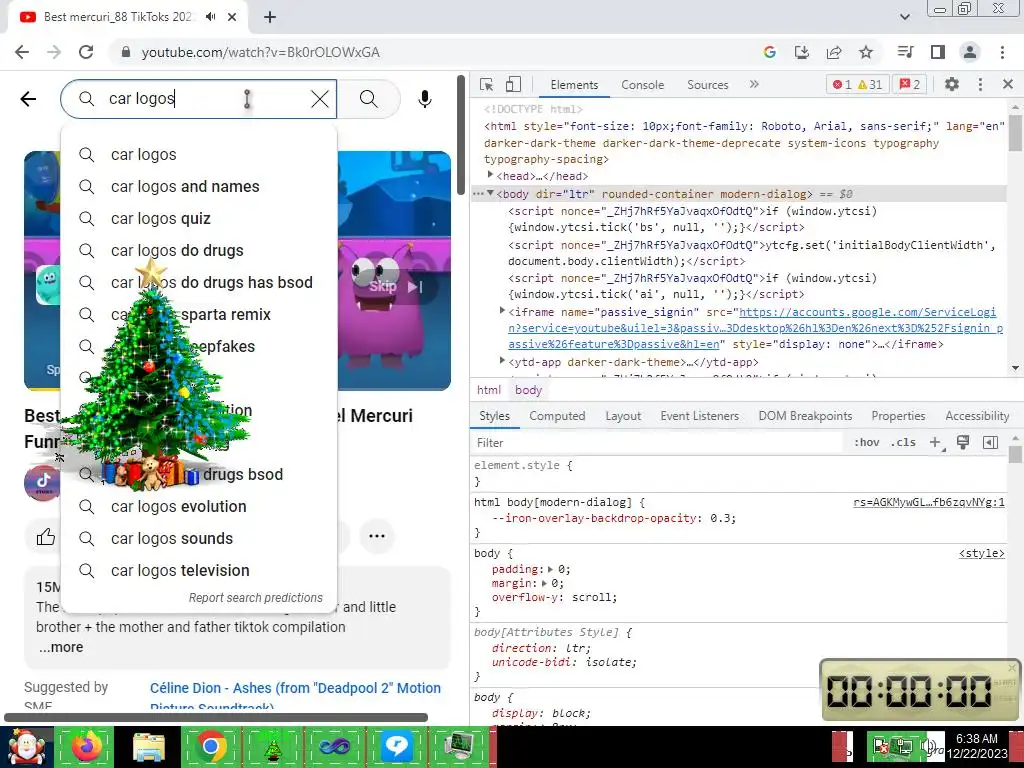Select suggestion 'car logos quiz'

[x=199, y=219]
